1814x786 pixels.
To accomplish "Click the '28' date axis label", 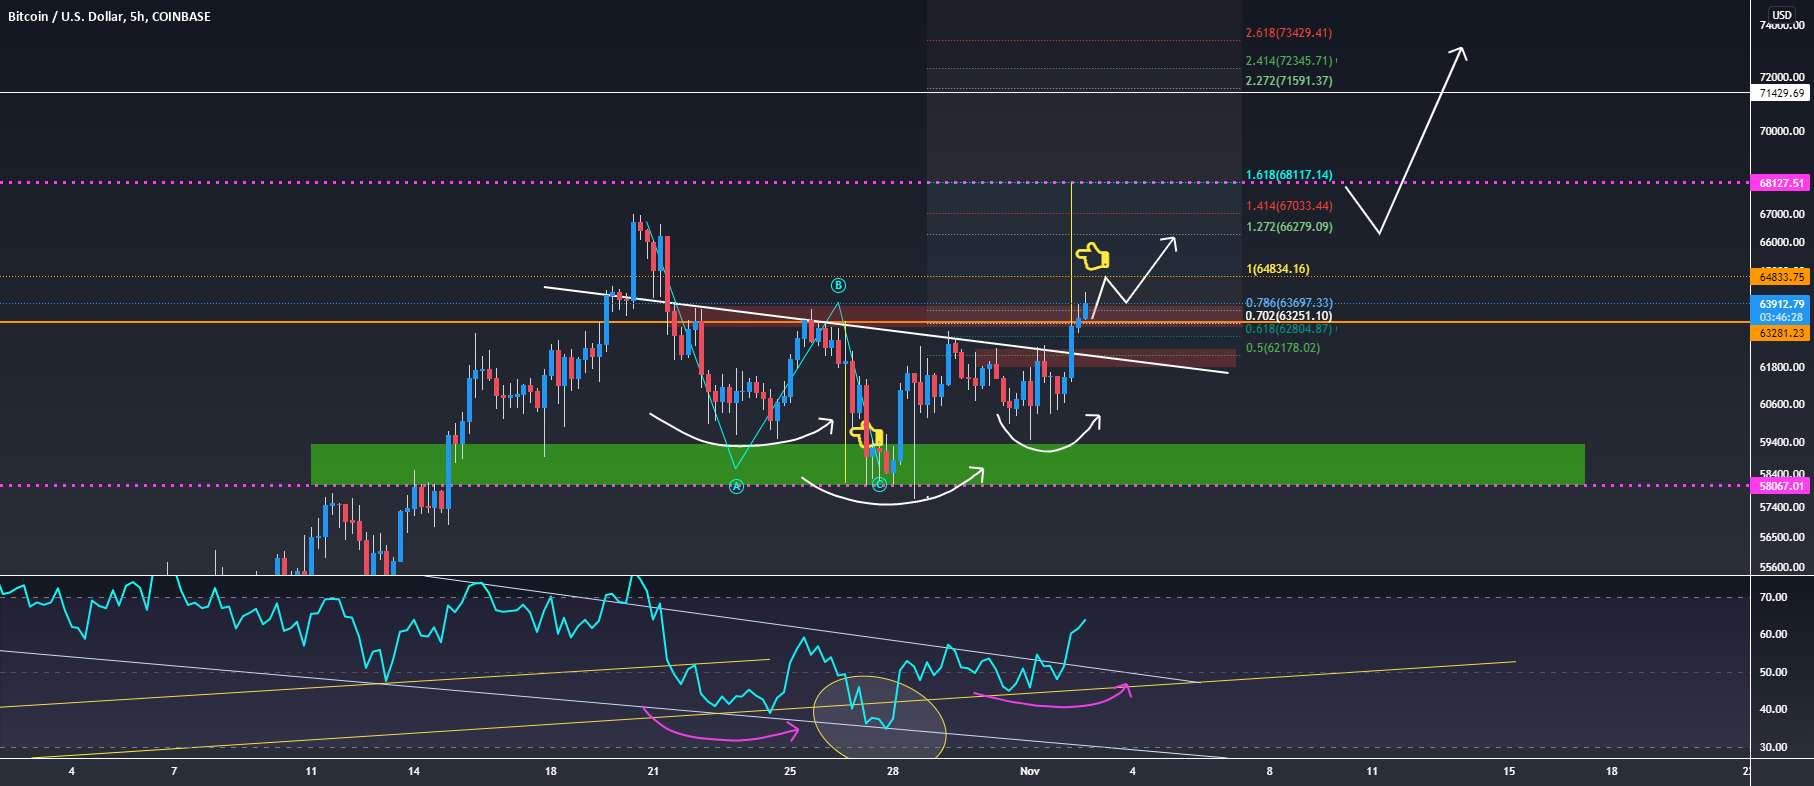I will tap(893, 771).
